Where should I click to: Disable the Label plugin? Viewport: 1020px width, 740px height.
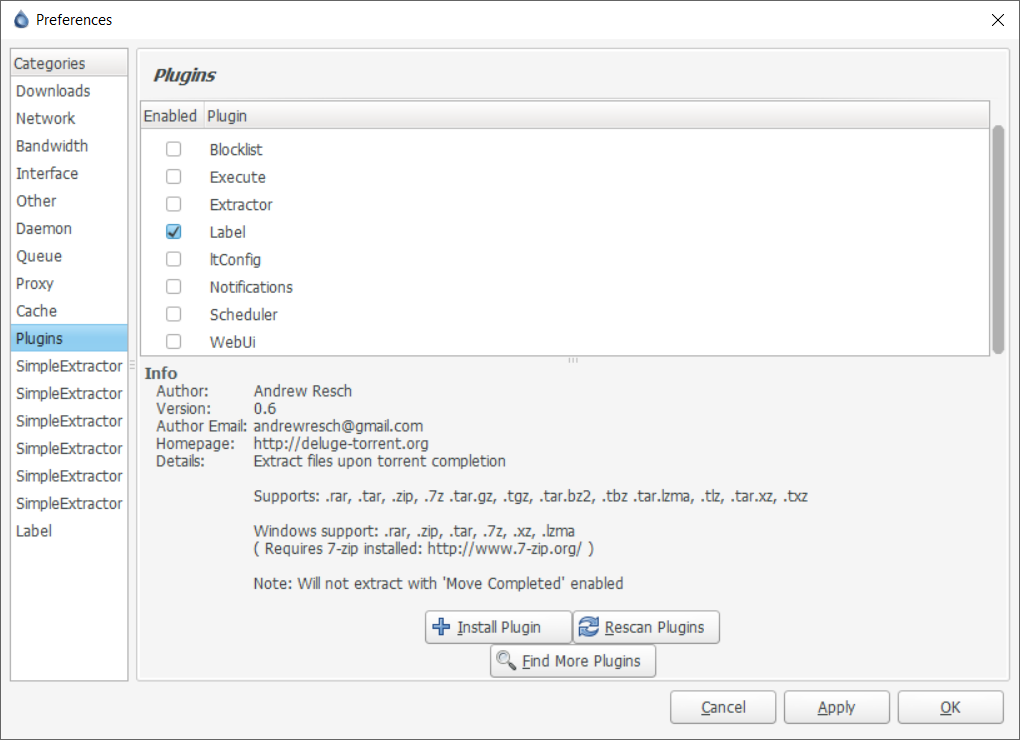tap(173, 231)
